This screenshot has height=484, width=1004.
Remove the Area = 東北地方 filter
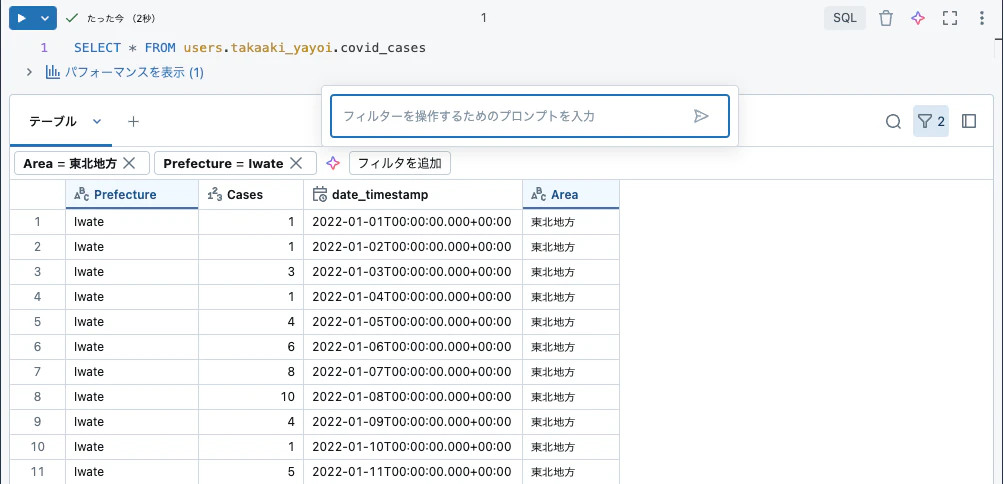pyautogui.click(x=129, y=163)
